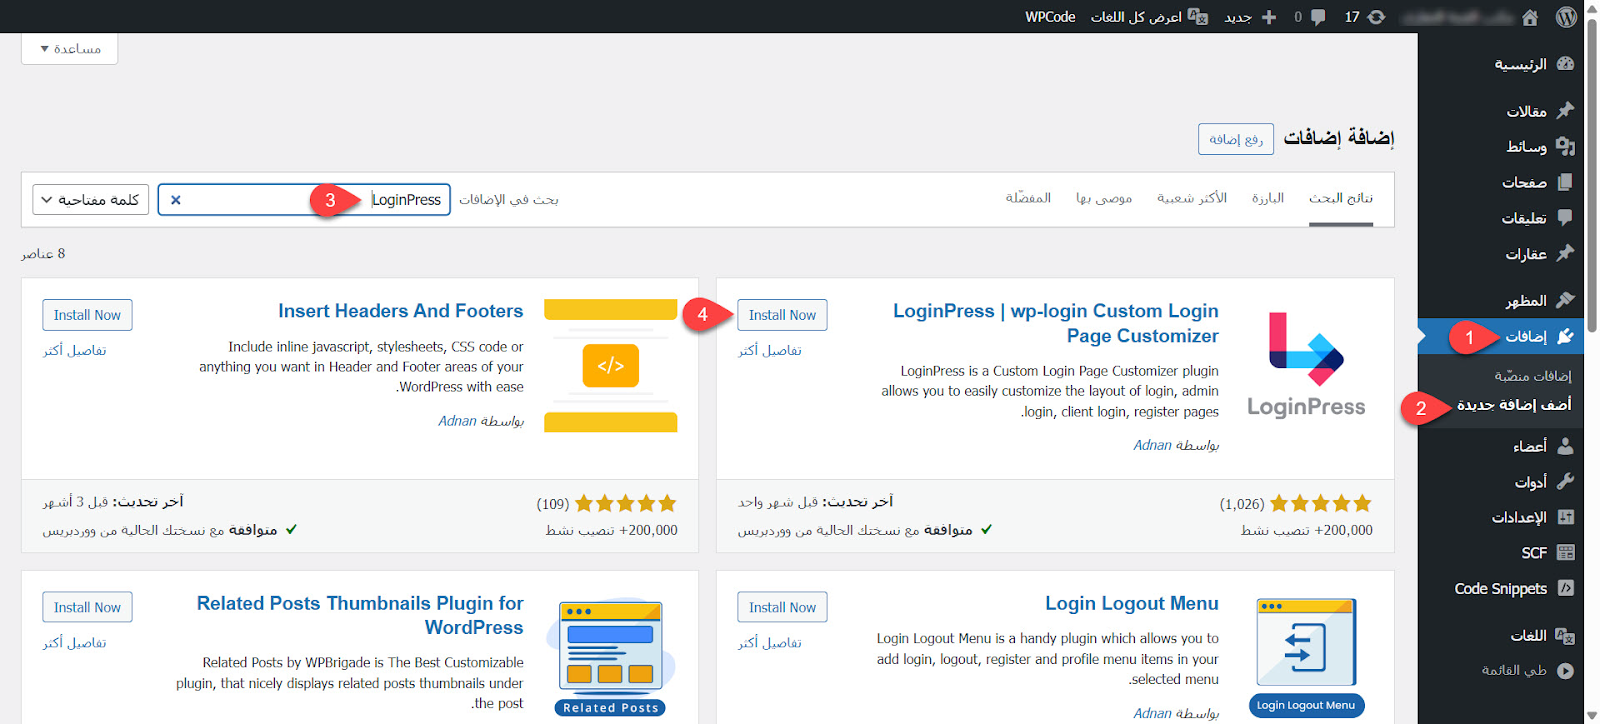Viewport: 1600px width, 724px height.
Task: Switch to the الأكثر شعبية tab
Action: (x=1191, y=198)
